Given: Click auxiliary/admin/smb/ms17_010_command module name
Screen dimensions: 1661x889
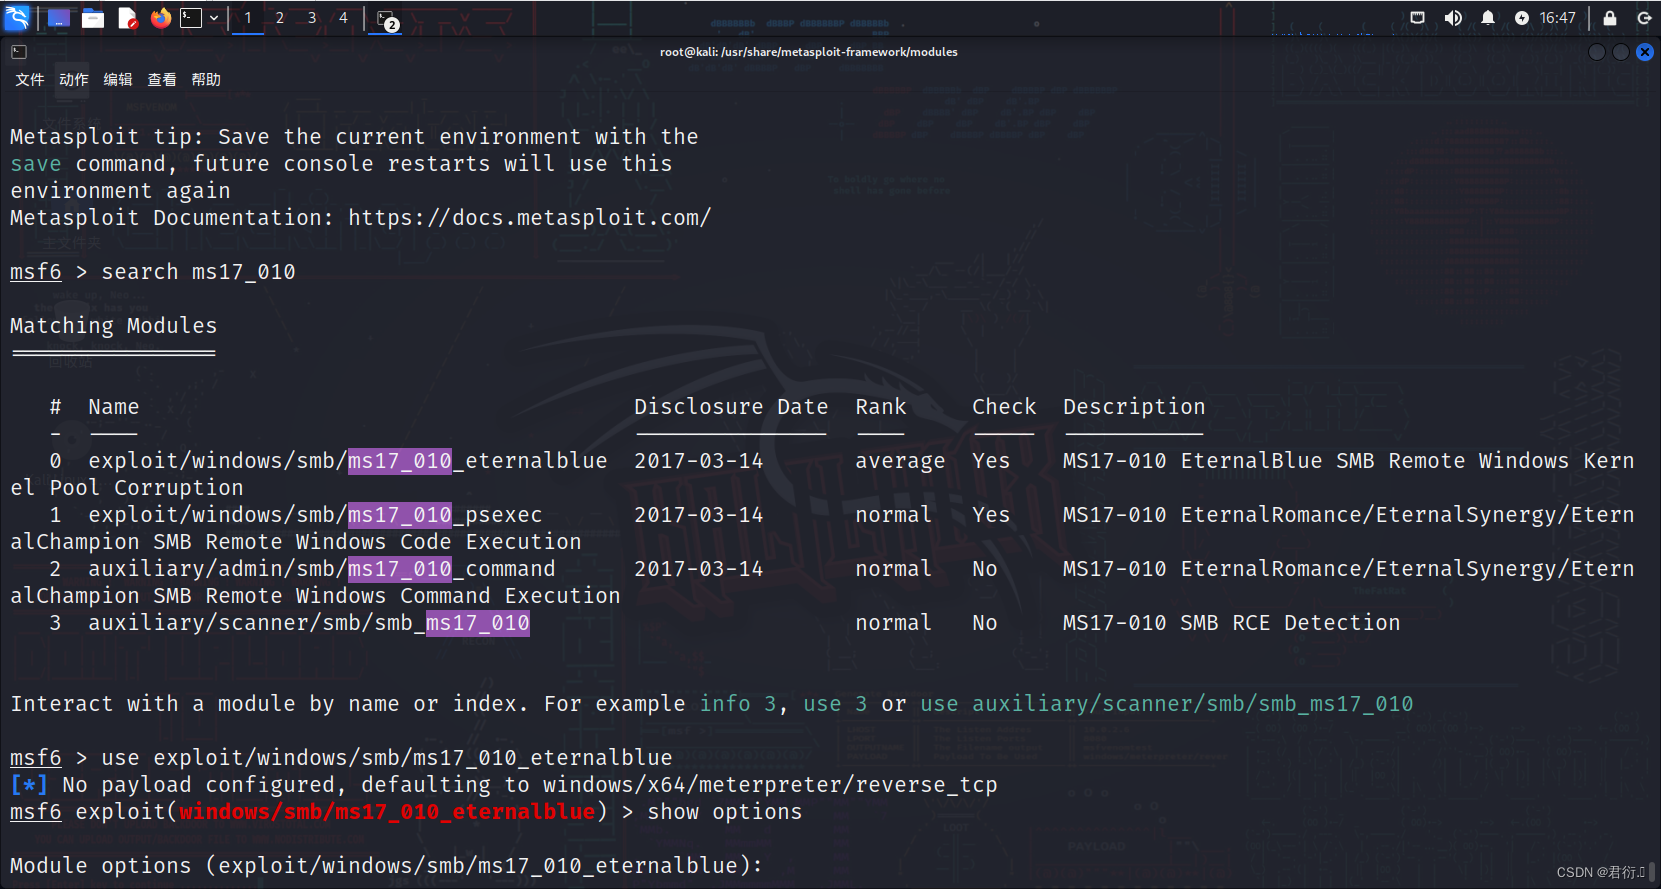Looking at the screenshot, I should [322, 569].
